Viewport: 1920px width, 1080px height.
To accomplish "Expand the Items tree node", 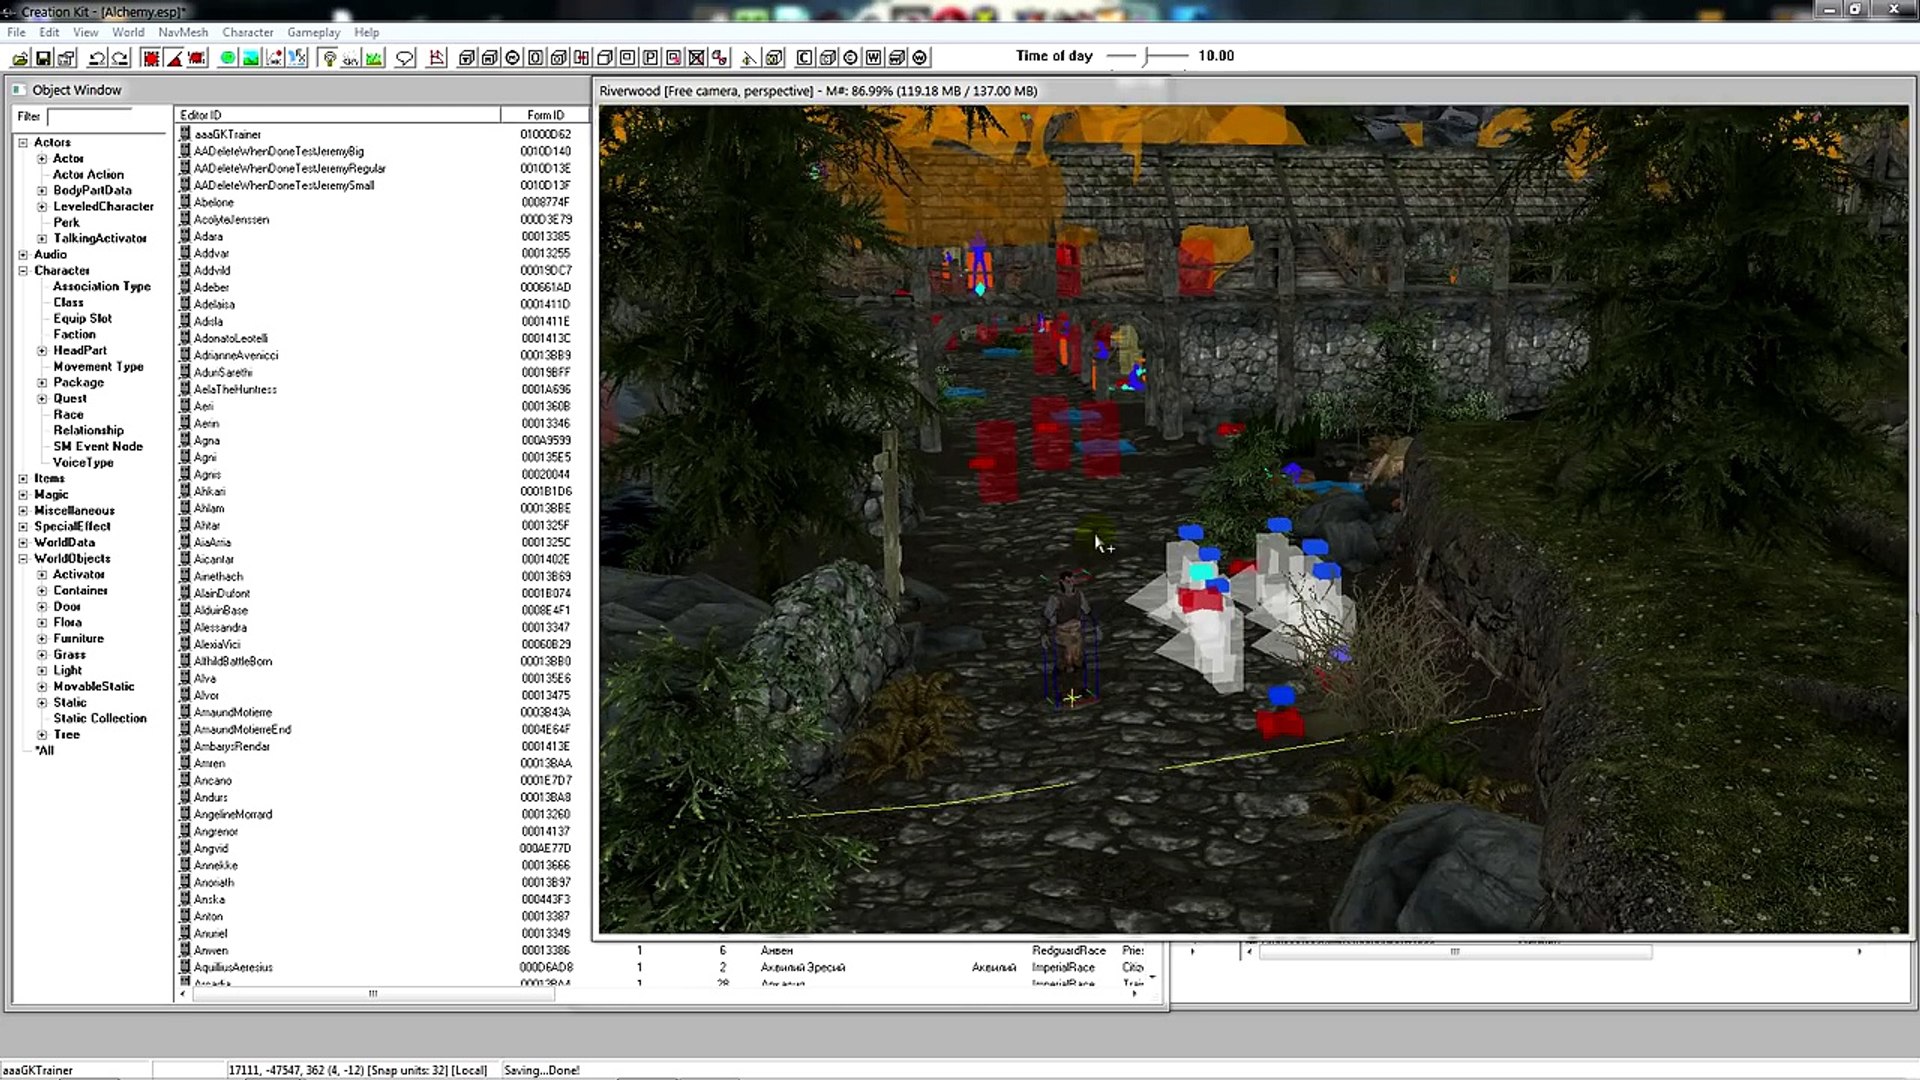I will click(24, 479).
